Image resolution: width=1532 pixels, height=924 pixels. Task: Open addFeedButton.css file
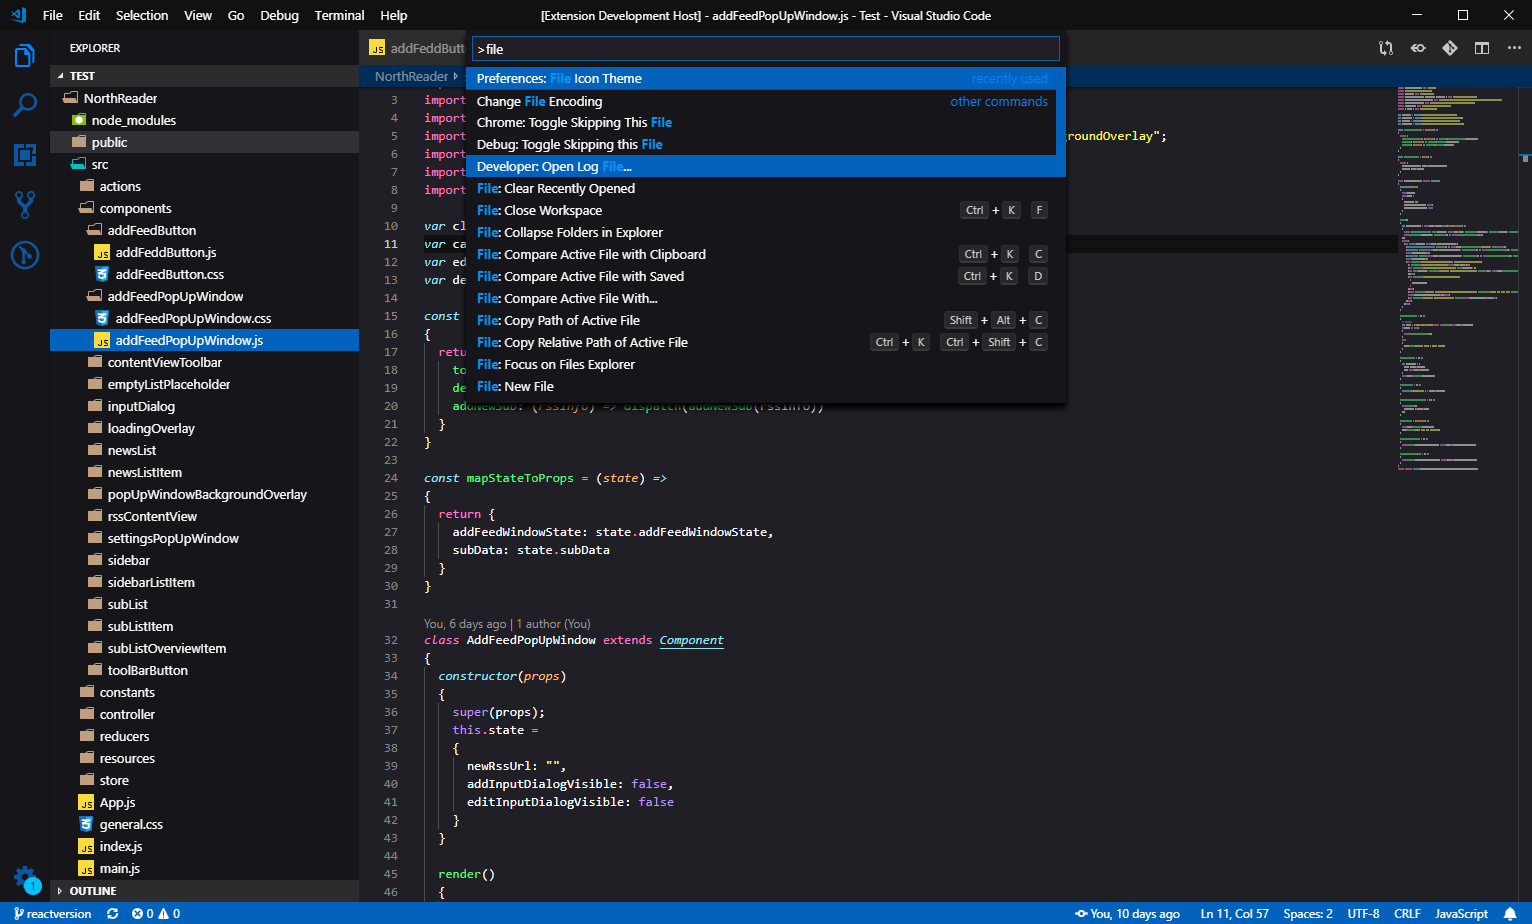tap(204, 274)
